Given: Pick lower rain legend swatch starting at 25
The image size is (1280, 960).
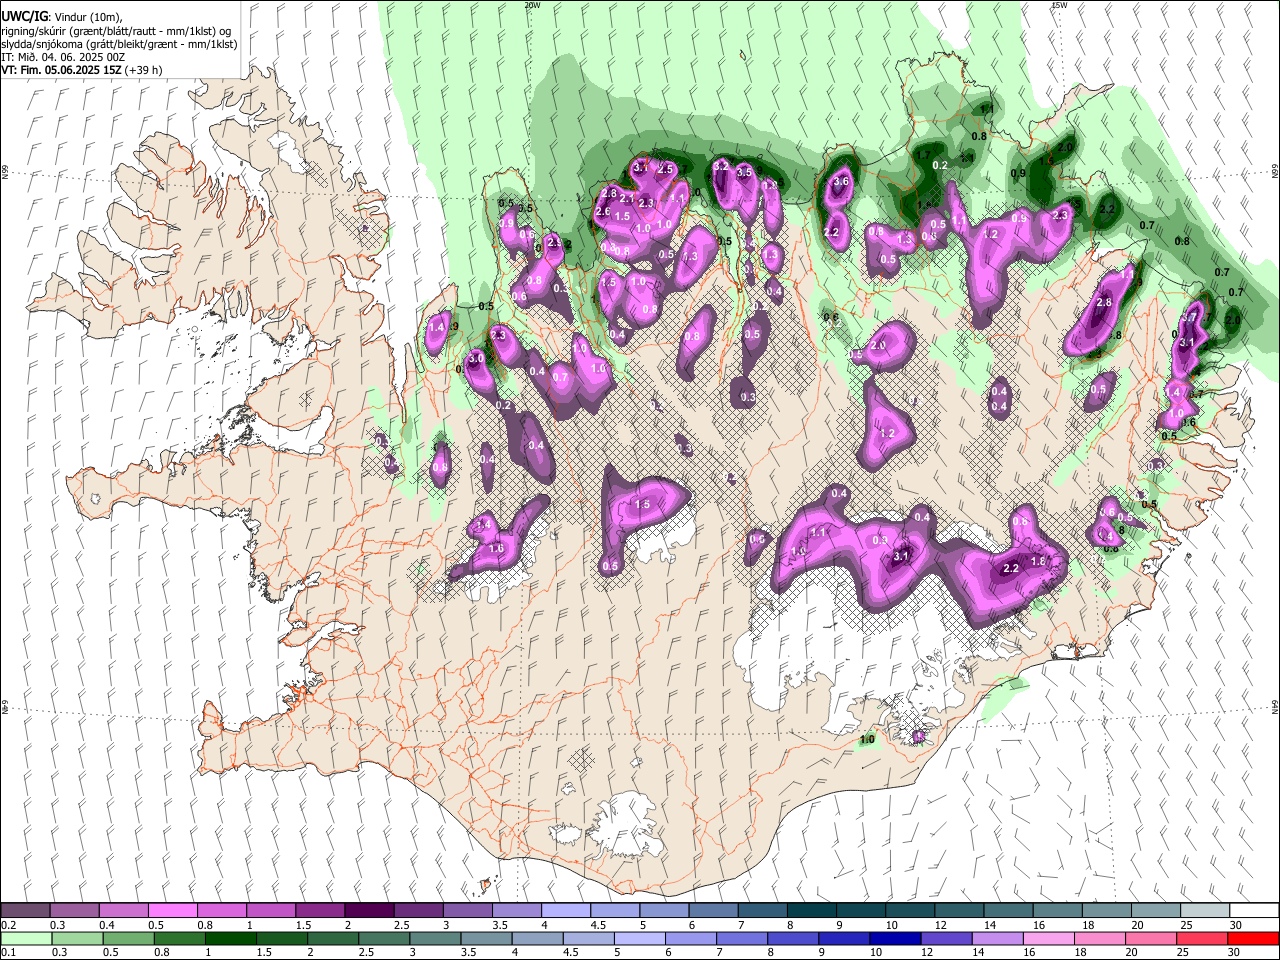Looking at the screenshot, I should 1202,938.
